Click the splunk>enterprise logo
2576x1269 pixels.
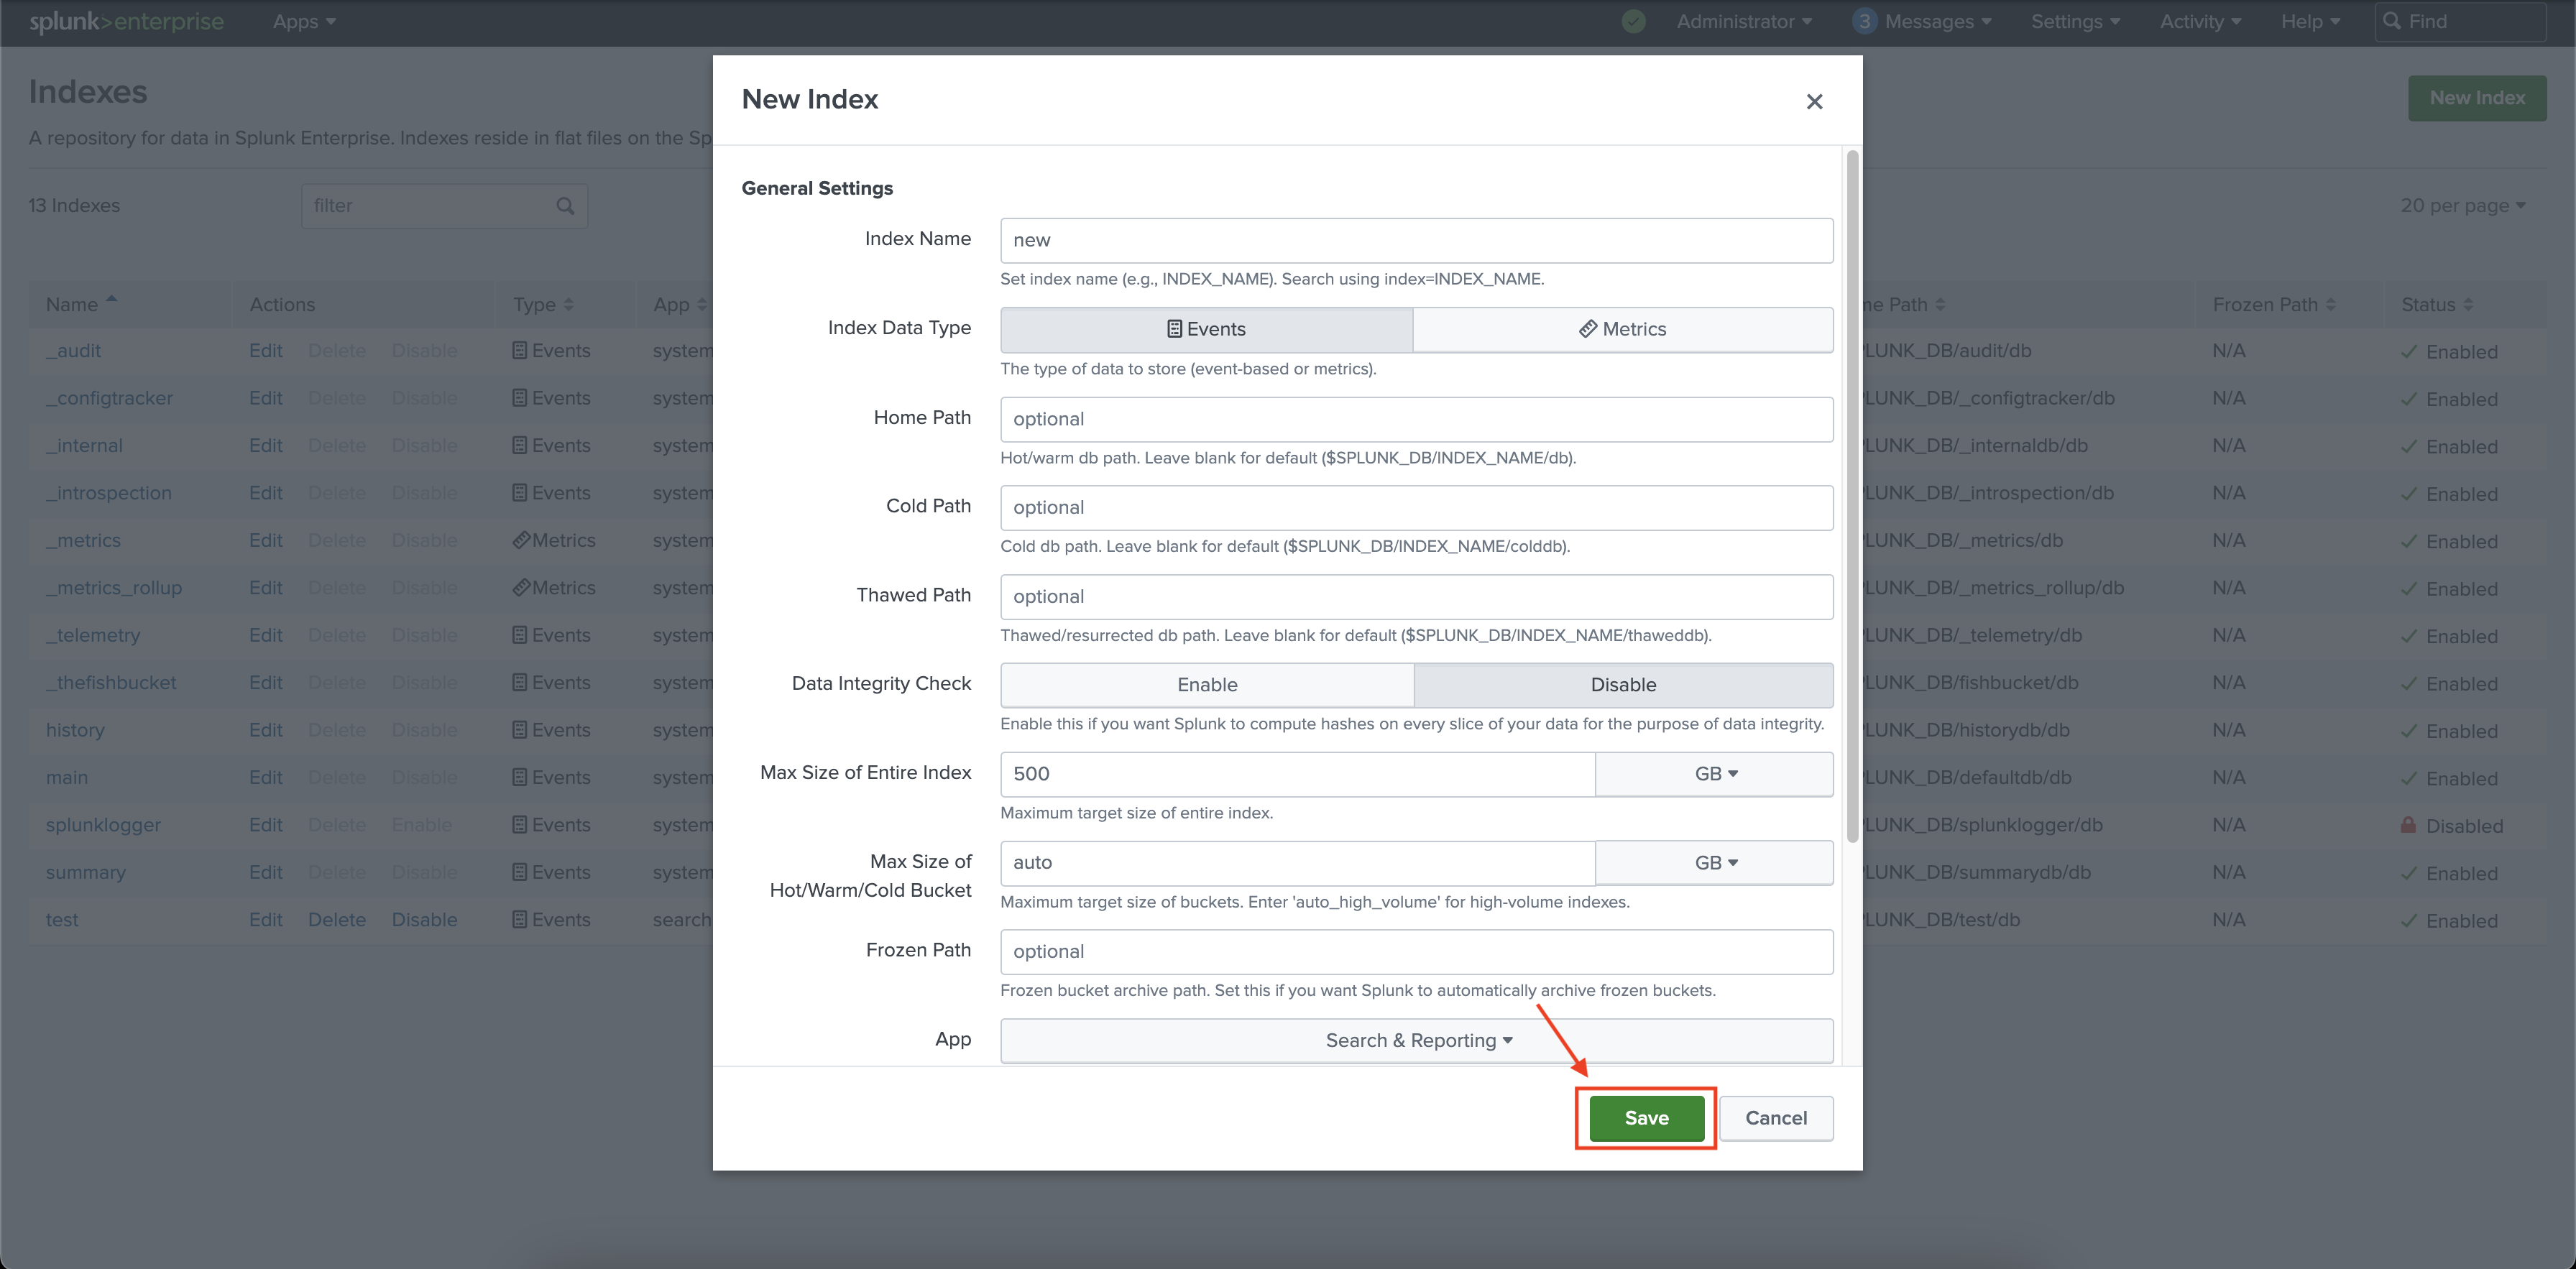tap(126, 22)
